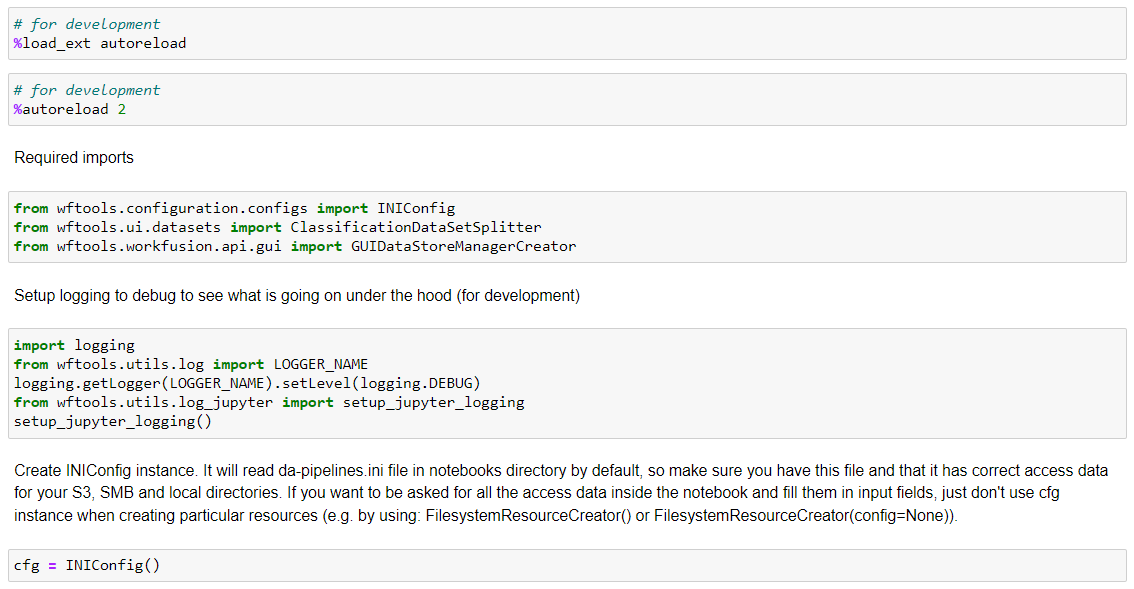Click the setup_jupyter_logging import line
Image resolution: width=1134 pixels, height=589 pixels.
coord(269,402)
